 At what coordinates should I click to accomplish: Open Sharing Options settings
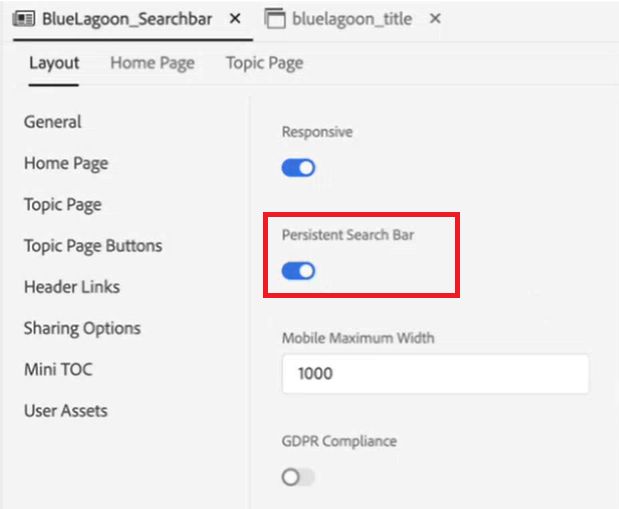point(82,328)
